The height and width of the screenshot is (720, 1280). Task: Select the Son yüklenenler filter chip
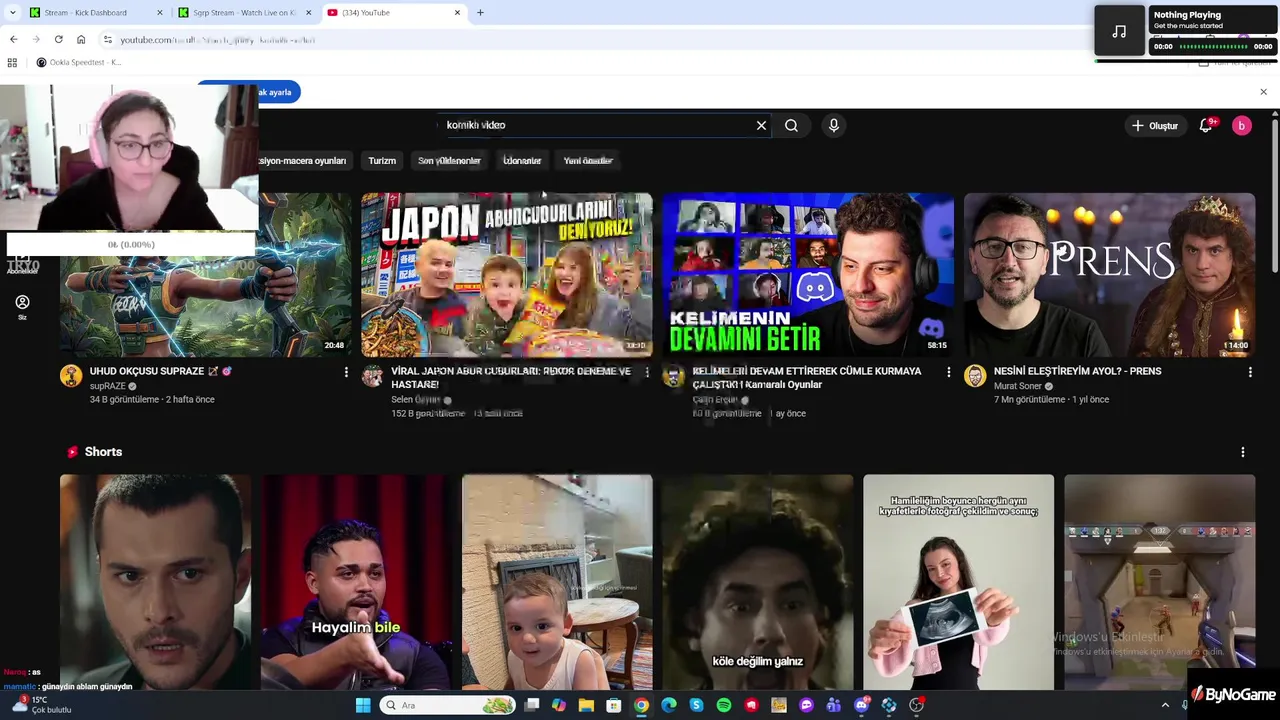click(449, 160)
